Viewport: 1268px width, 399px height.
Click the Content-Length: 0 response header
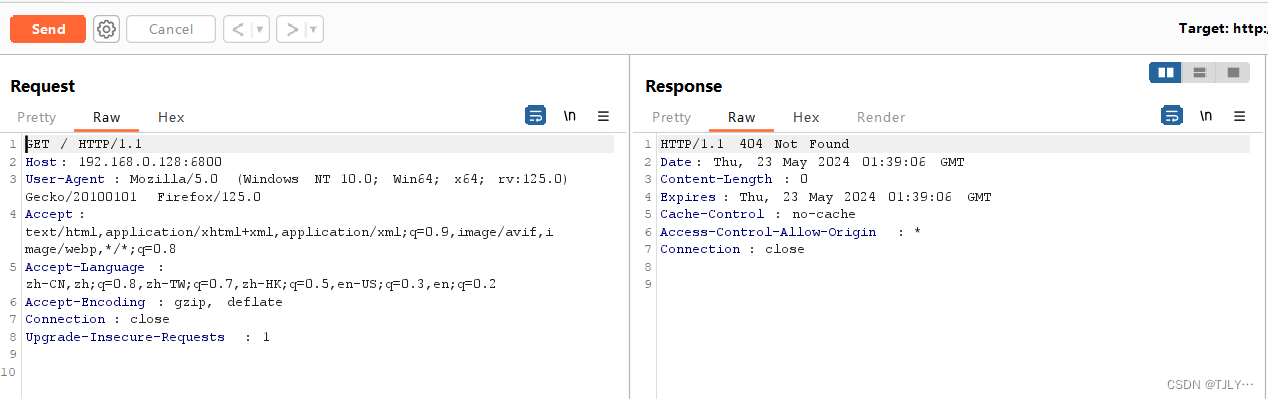734,179
